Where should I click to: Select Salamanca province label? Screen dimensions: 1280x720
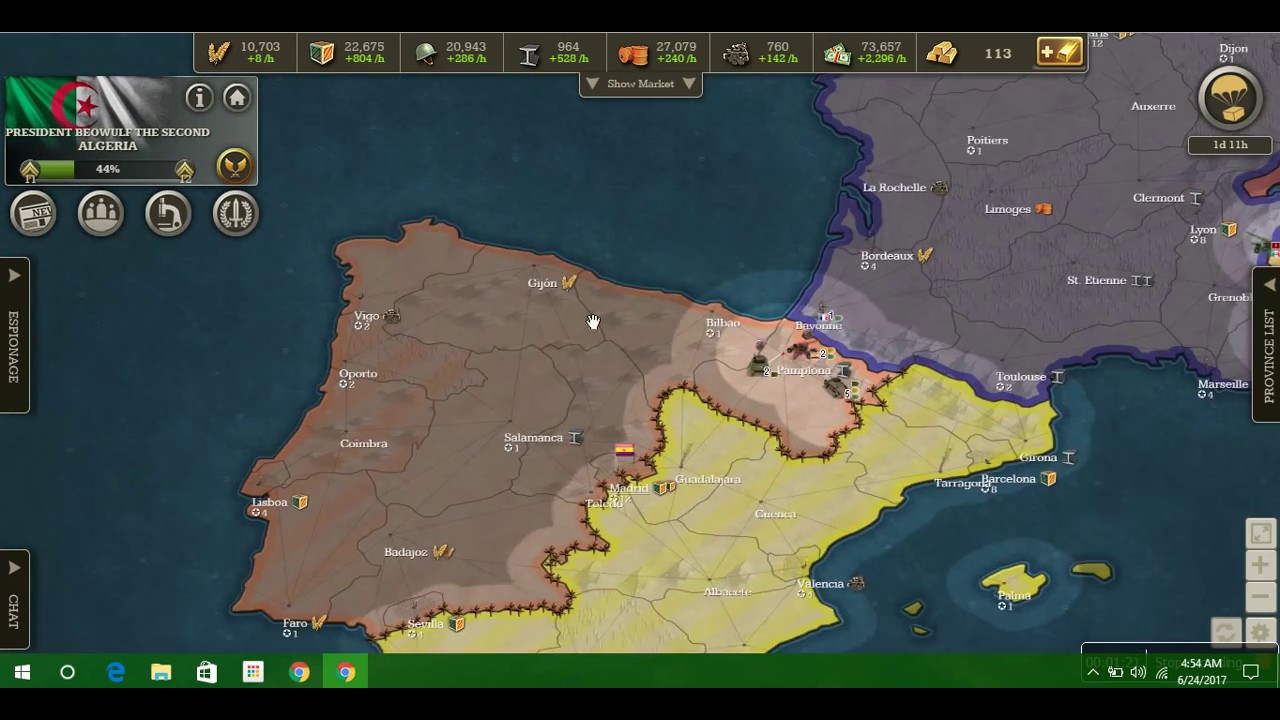(x=533, y=437)
